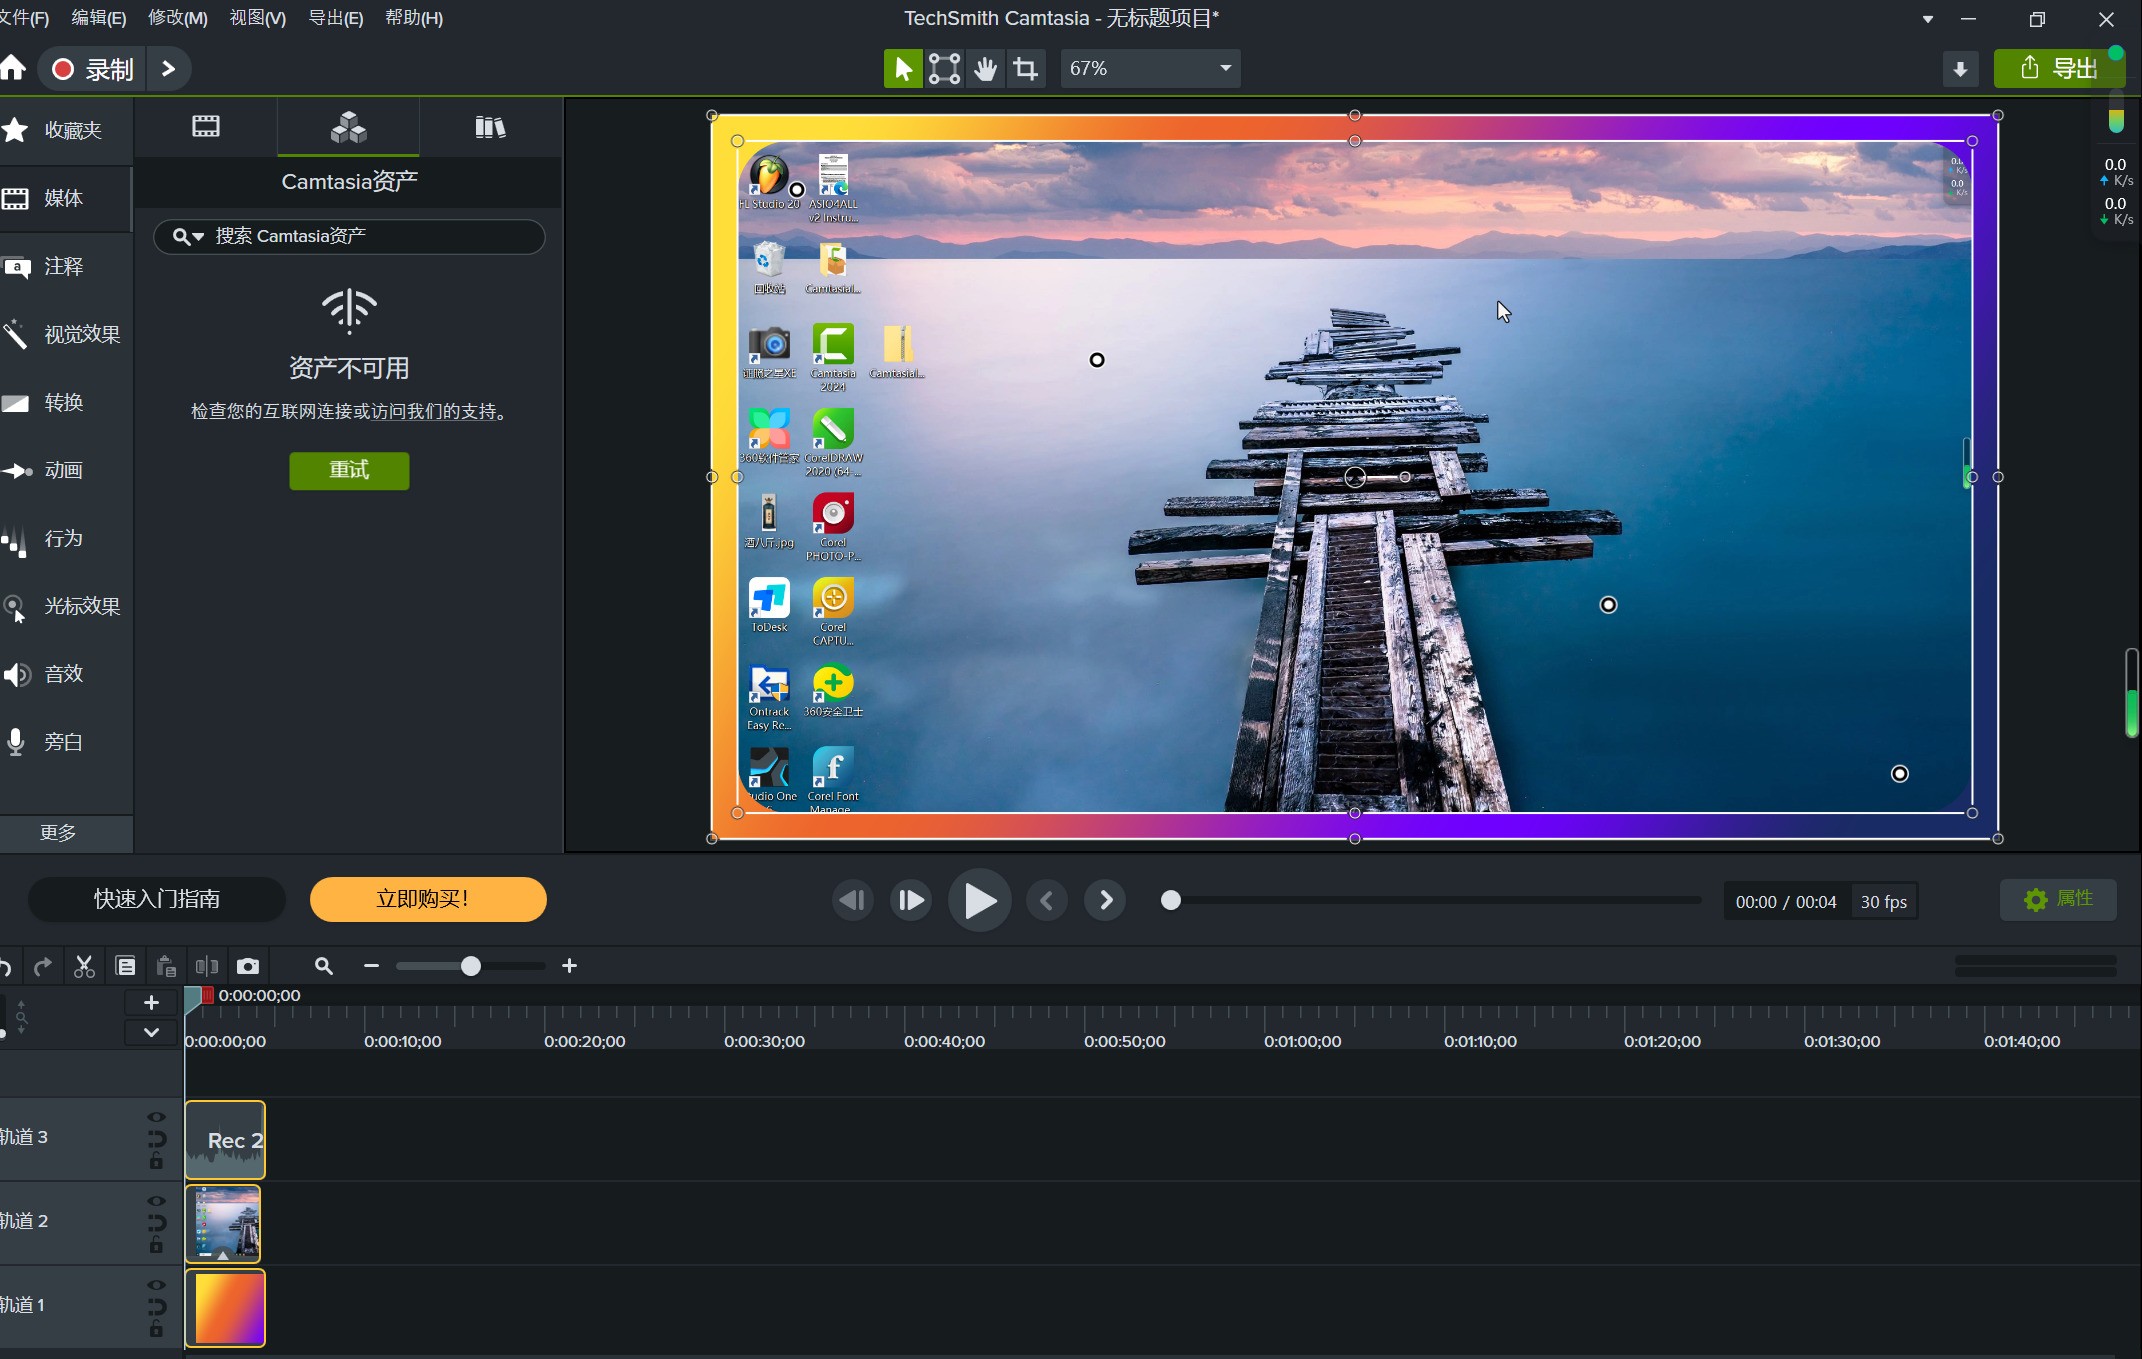Open the 旁白 (voice narration) panel

62,741
